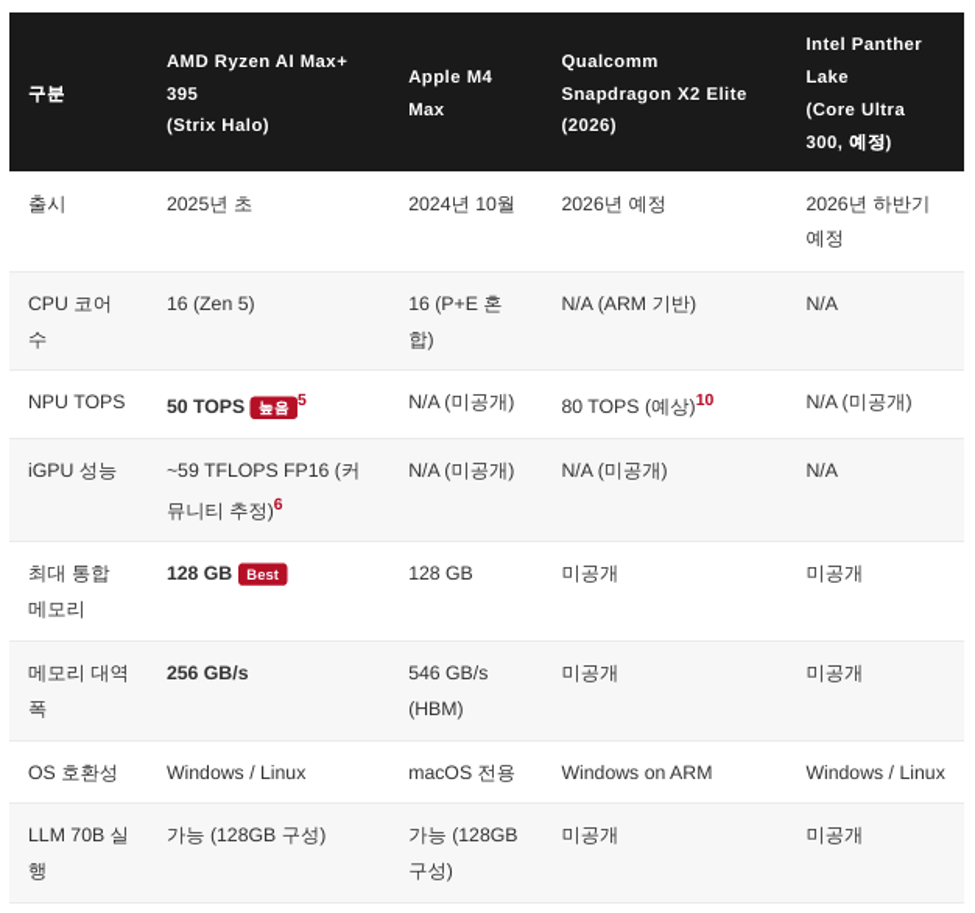Viewport: 975px width, 913px height.
Task: Click the LLM 70B 실행 row label
Action: click(x=78, y=852)
